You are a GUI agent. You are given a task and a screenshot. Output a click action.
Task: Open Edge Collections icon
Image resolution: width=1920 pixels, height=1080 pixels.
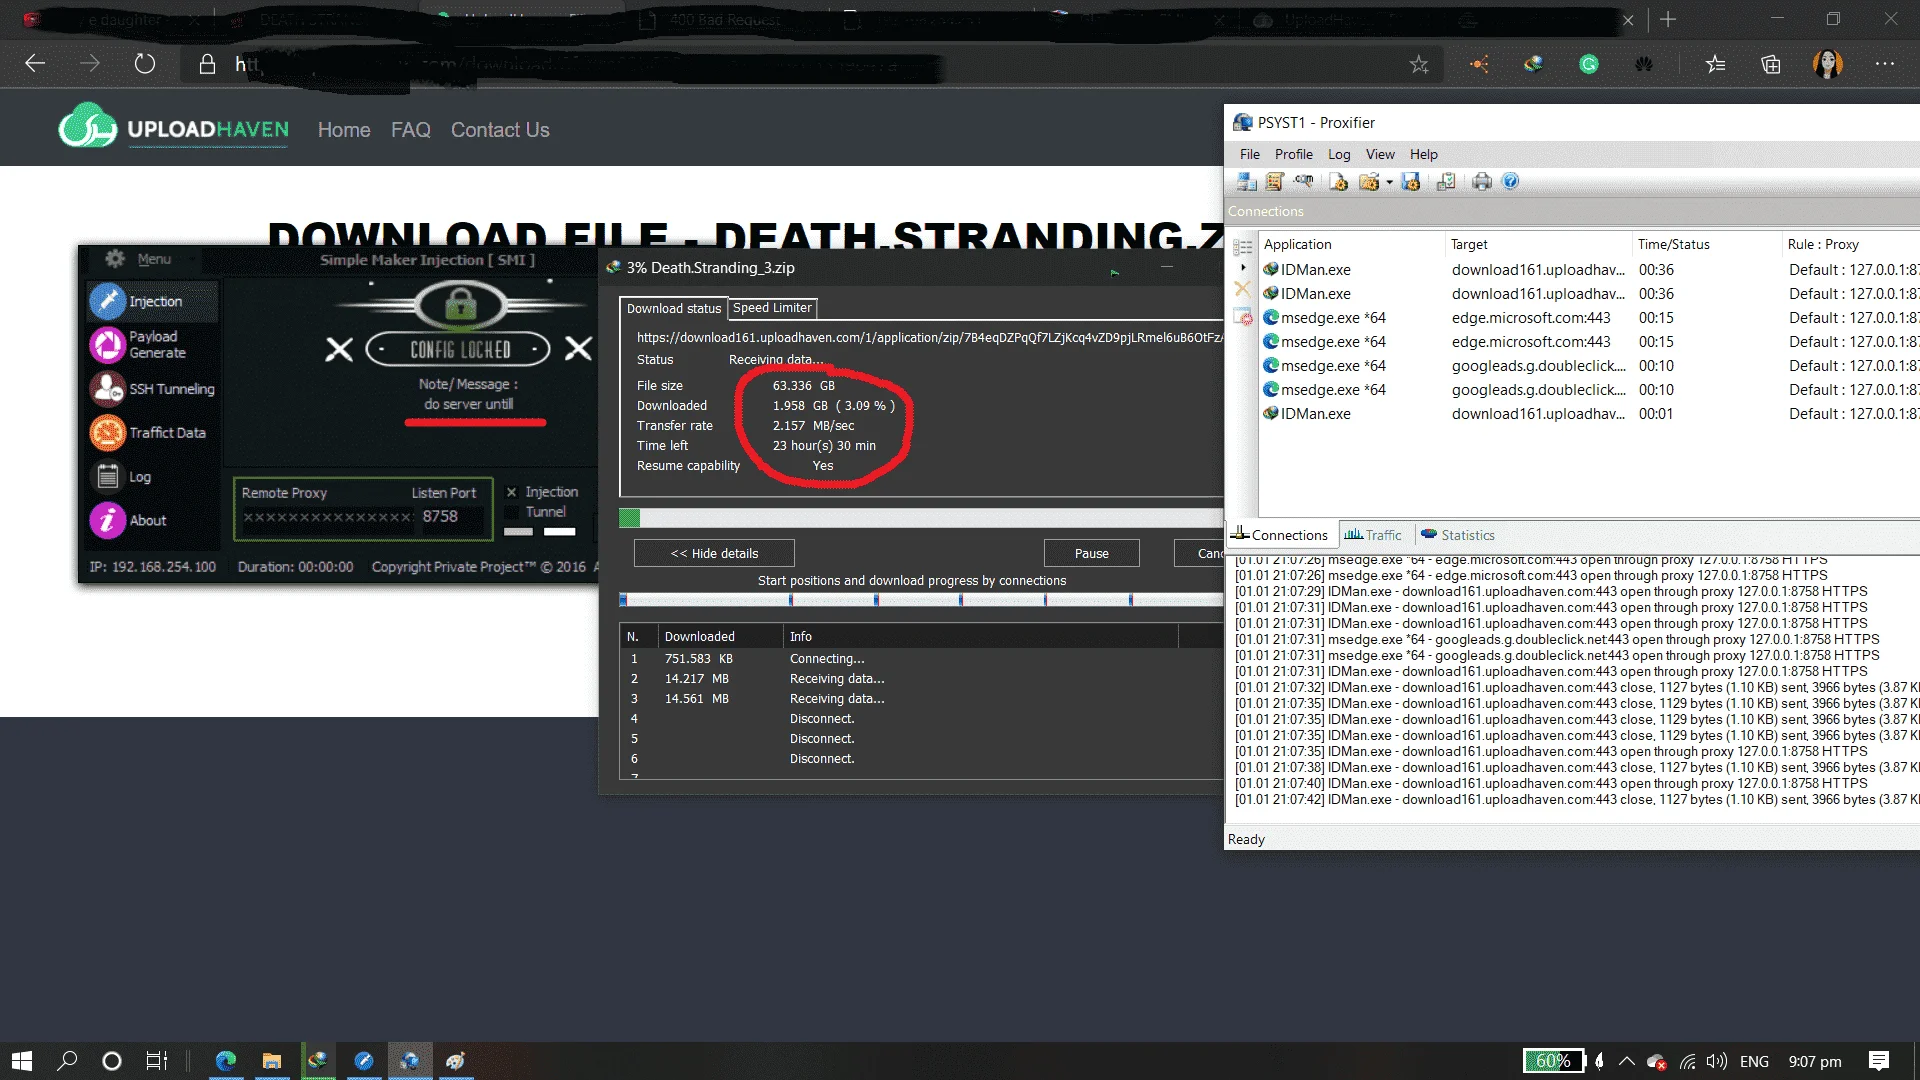[x=1771, y=64]
